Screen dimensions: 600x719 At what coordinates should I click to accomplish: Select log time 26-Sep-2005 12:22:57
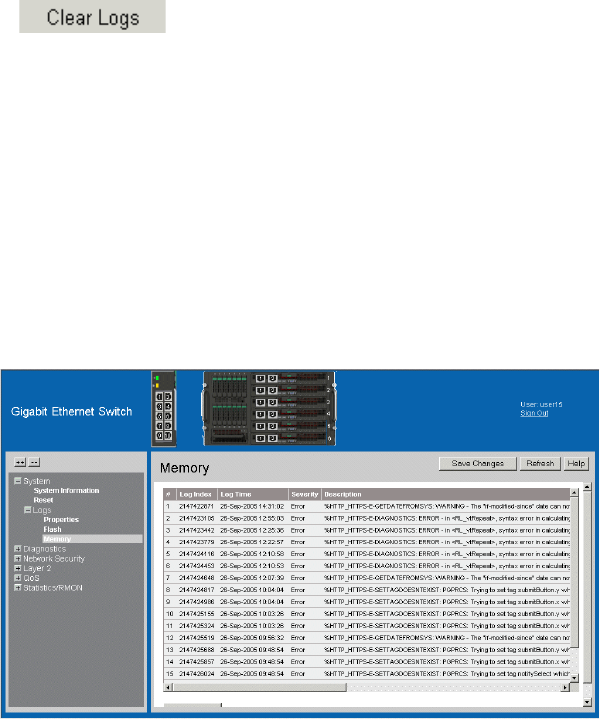(252, 542)
